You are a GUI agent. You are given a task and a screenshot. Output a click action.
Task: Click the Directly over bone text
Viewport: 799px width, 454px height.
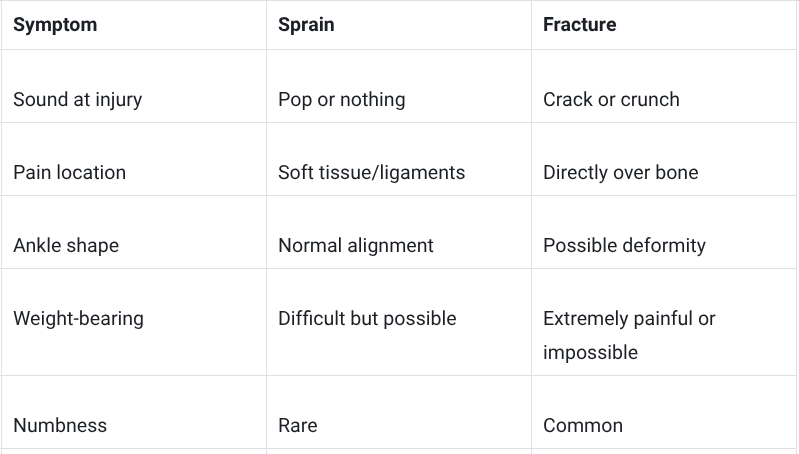(621, 172)
